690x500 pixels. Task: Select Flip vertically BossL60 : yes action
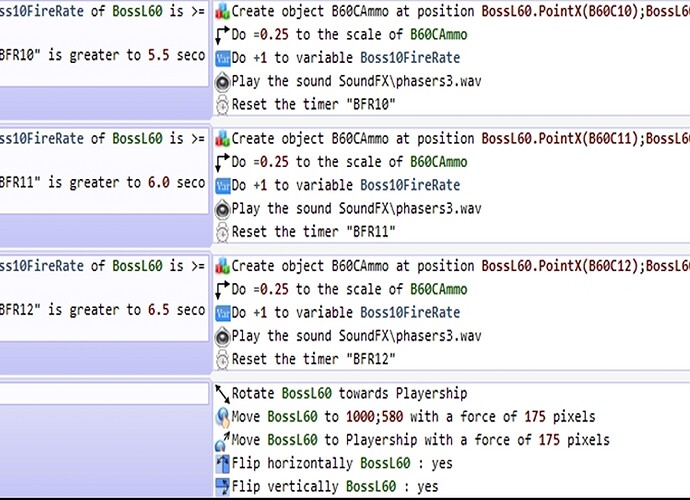[x=335, y=487]
